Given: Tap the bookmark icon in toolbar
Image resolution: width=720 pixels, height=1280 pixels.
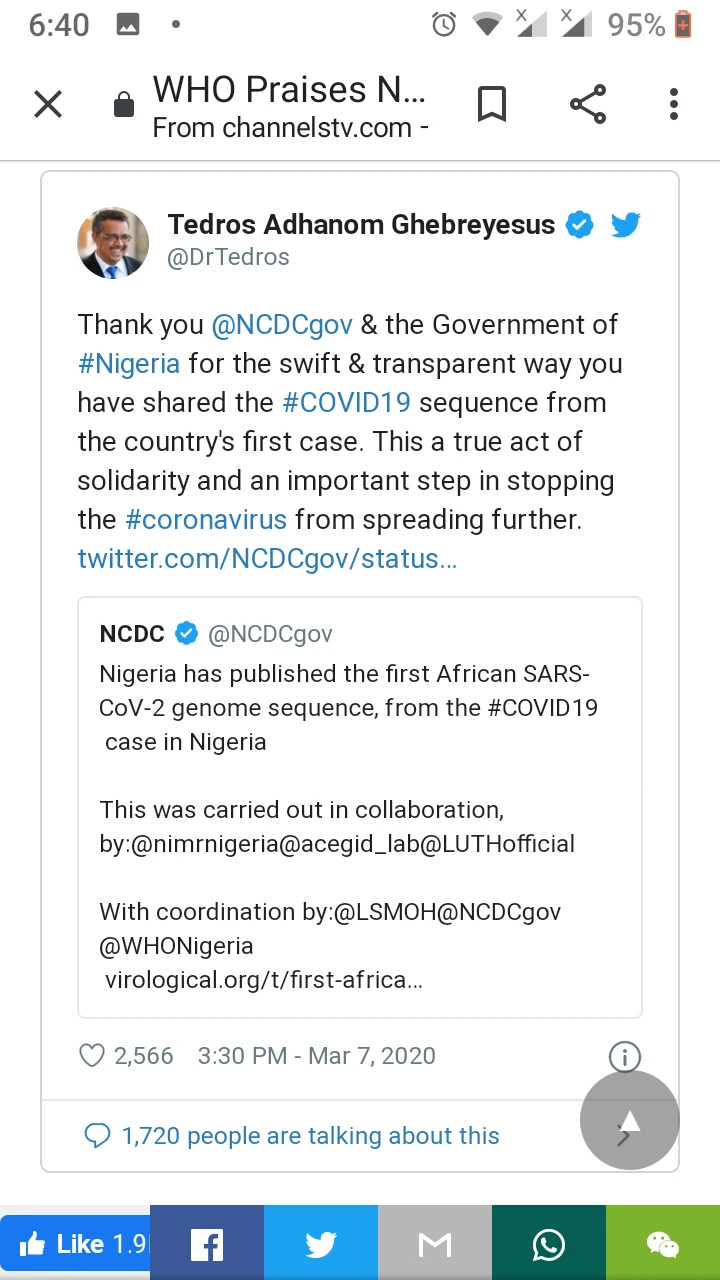Looking at the screenshot, I should [491, 104].
